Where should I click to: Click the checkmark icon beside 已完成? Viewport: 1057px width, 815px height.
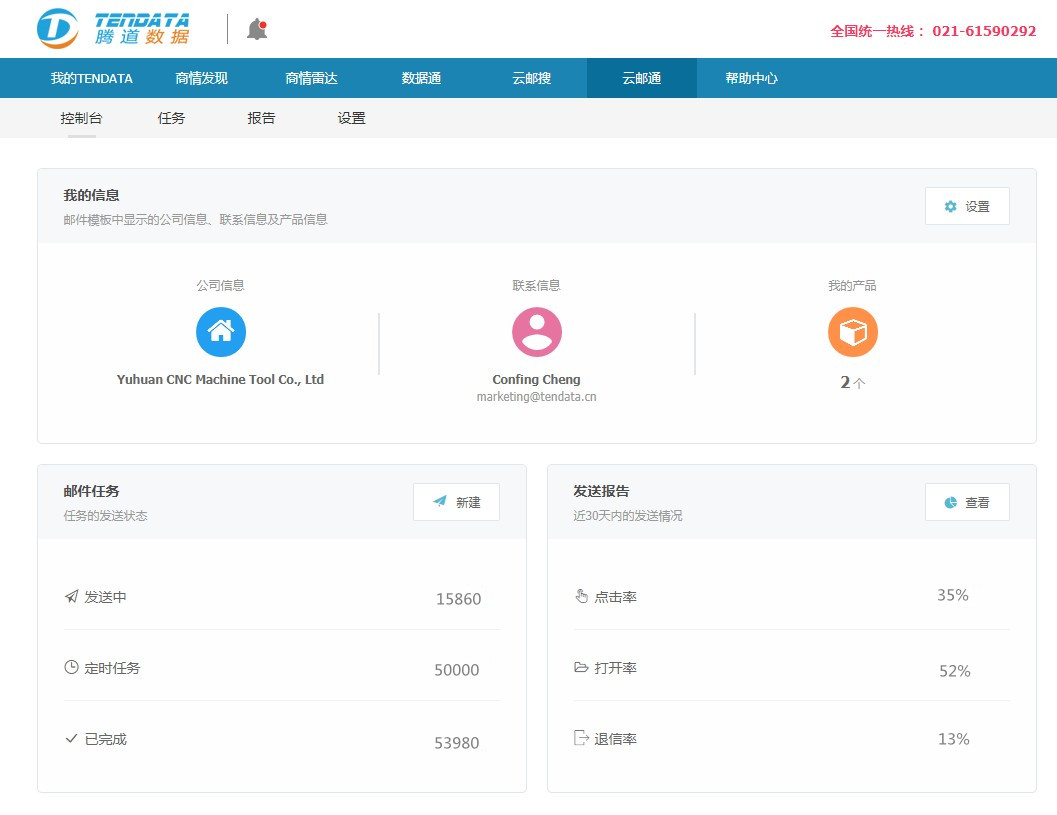tap(71, 739)
